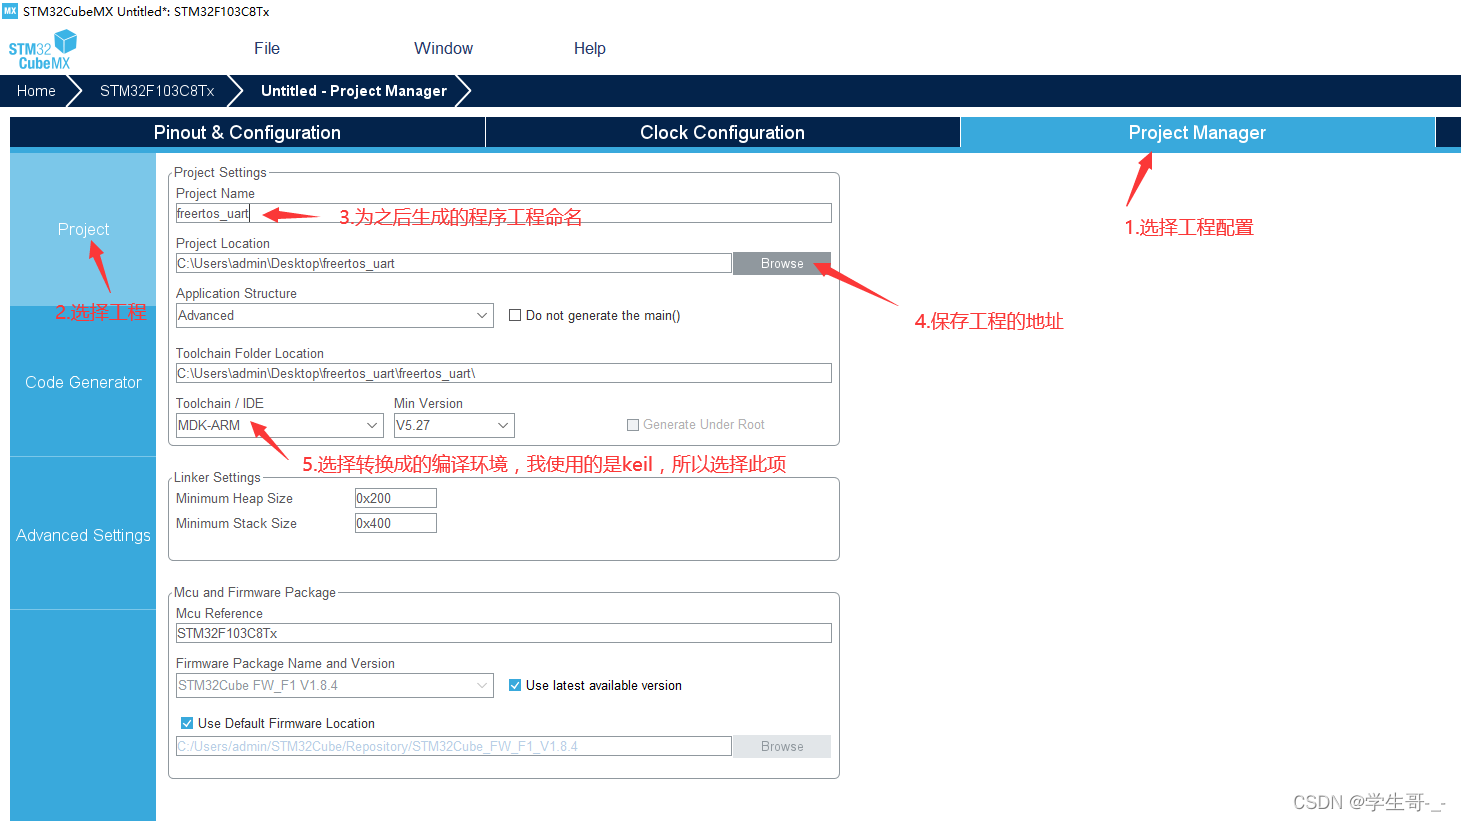Image resolution: width=1461 pixels, height=821 pixels.
Task: Click the Mcu Reference label
Action: (x=219, y=613)
